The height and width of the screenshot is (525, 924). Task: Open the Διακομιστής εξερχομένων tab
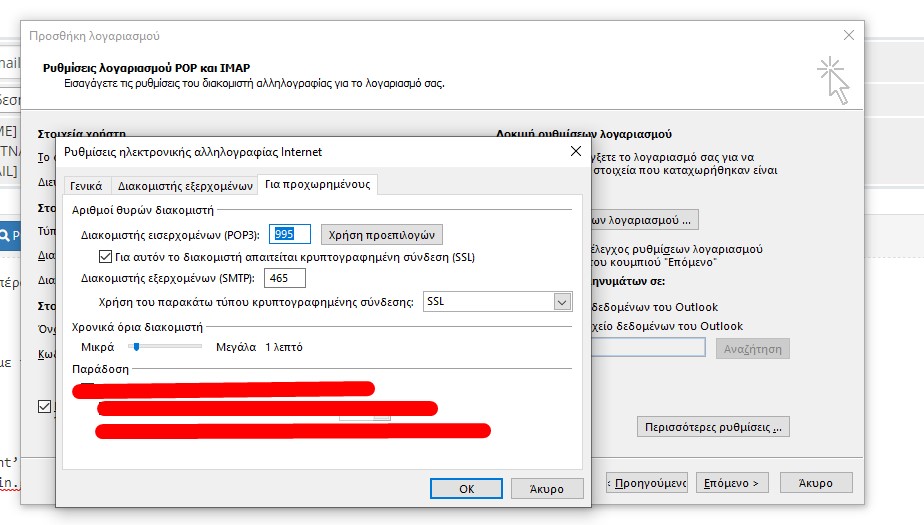[185, 185]
